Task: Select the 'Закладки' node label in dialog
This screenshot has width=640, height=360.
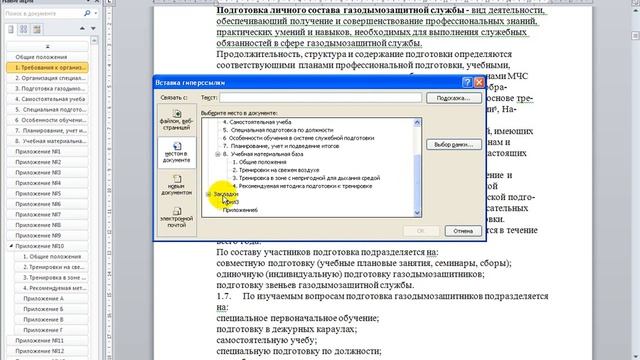Action: (226, 194)
